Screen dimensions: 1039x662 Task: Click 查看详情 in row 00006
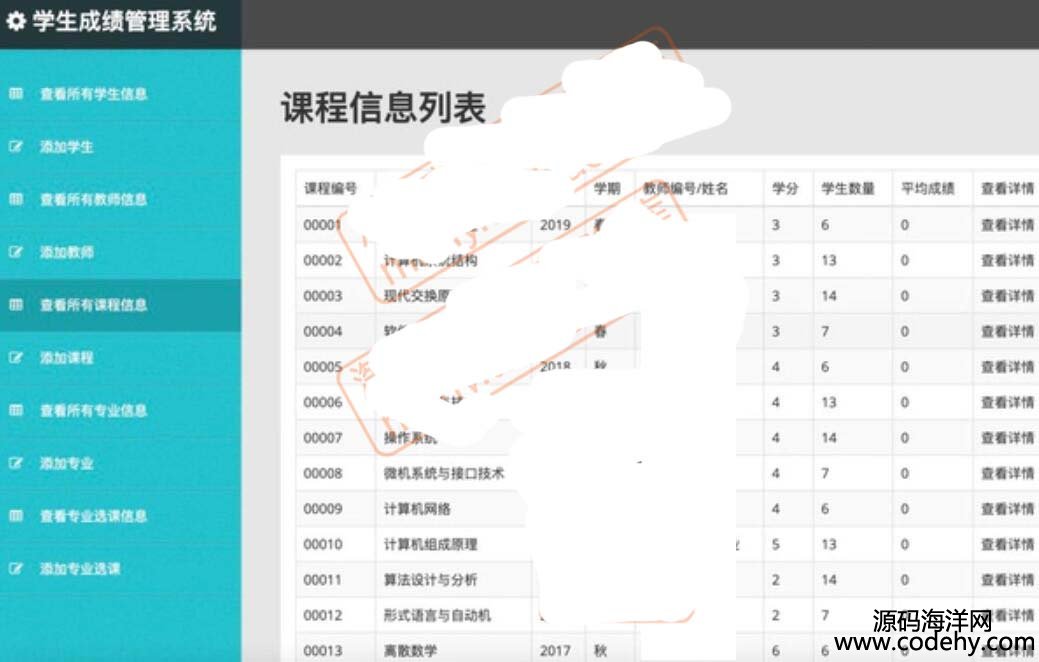1007,402
